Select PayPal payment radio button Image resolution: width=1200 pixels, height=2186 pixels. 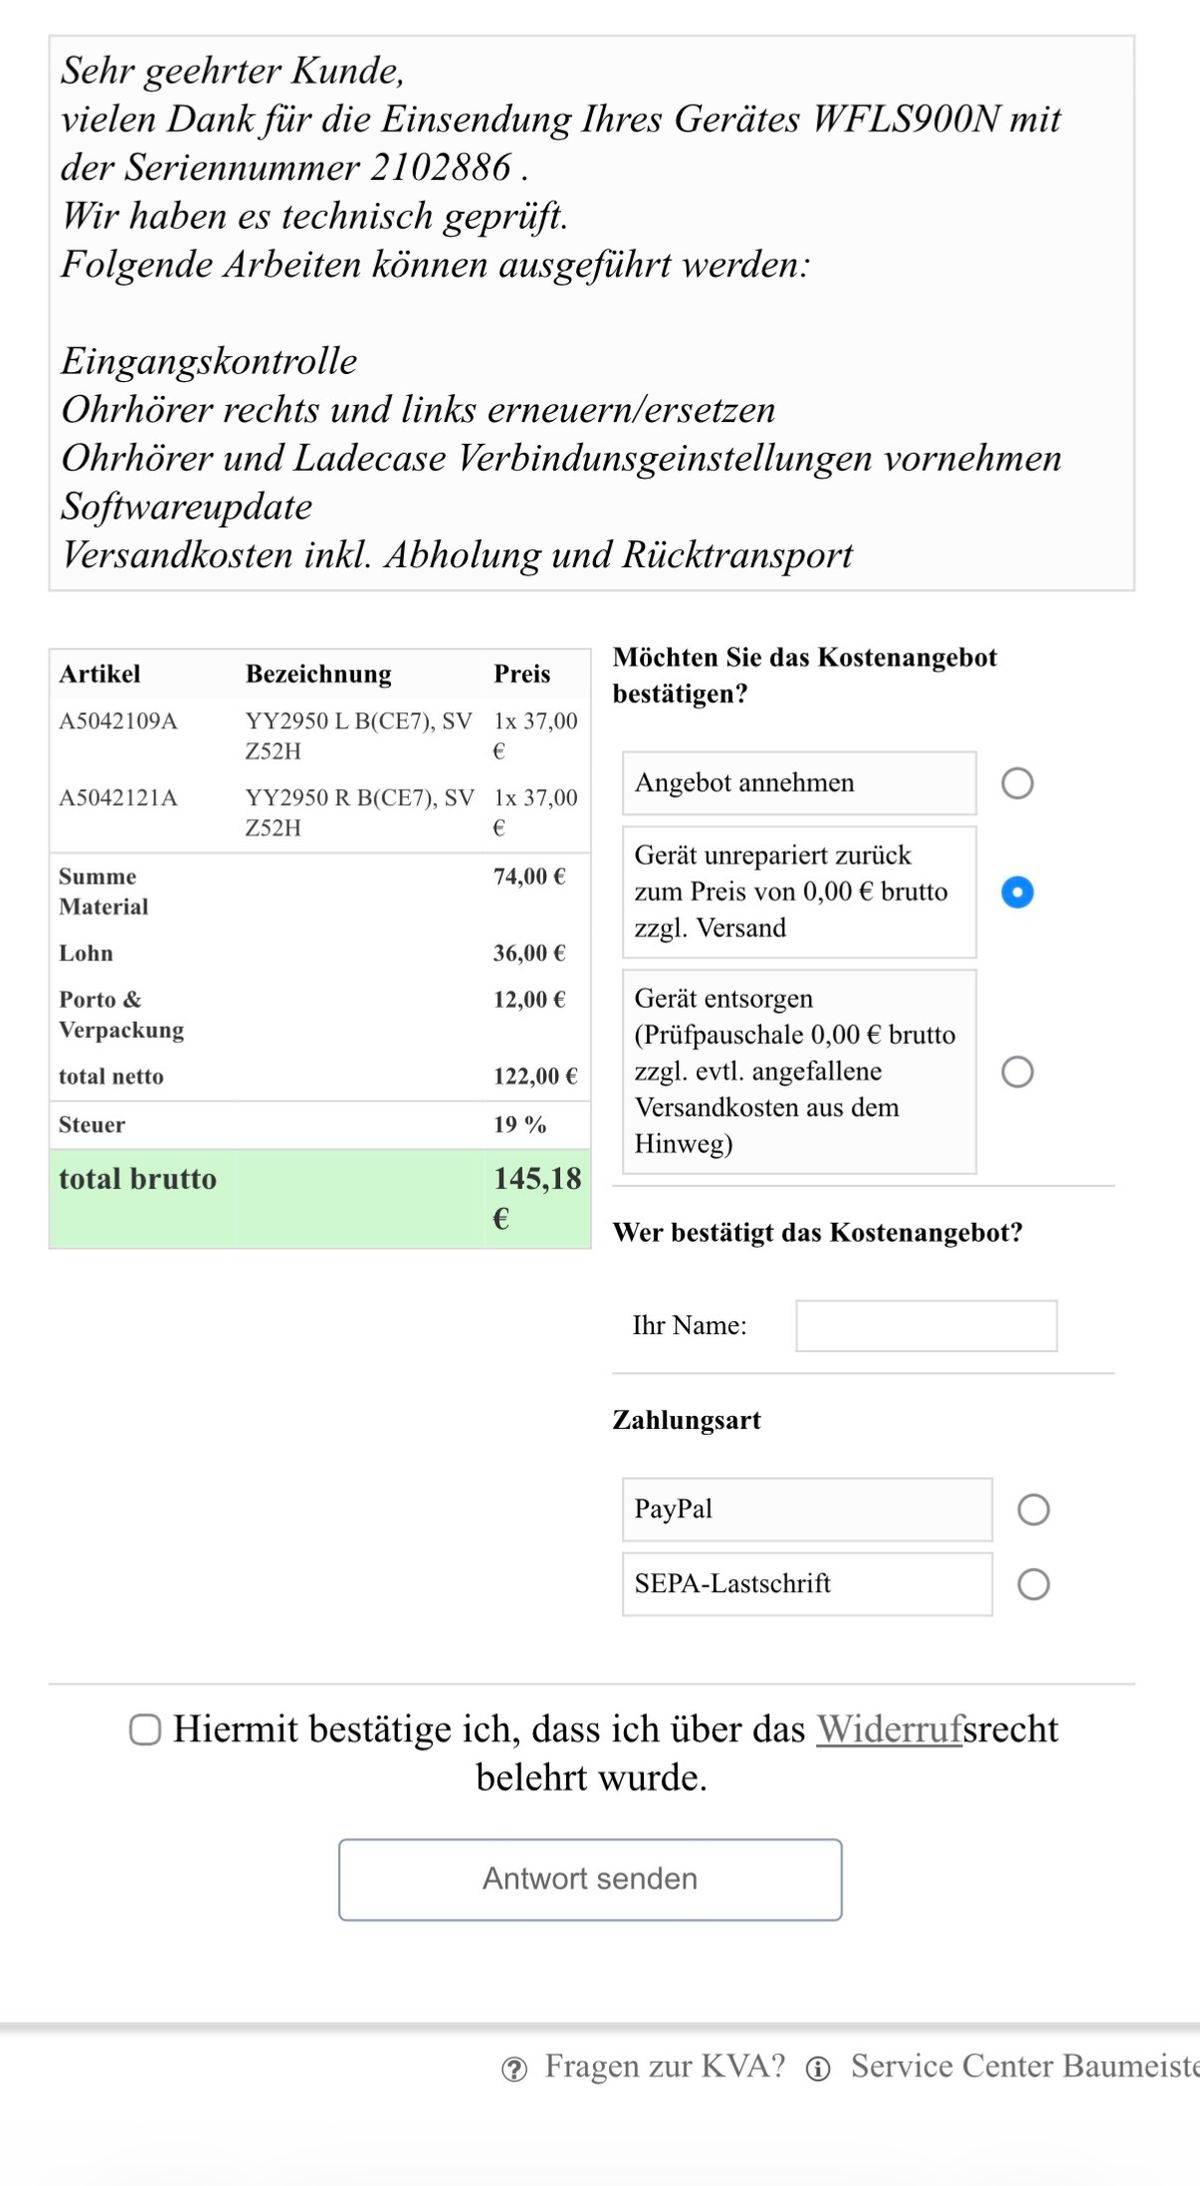click(x=1033, y=1510)
